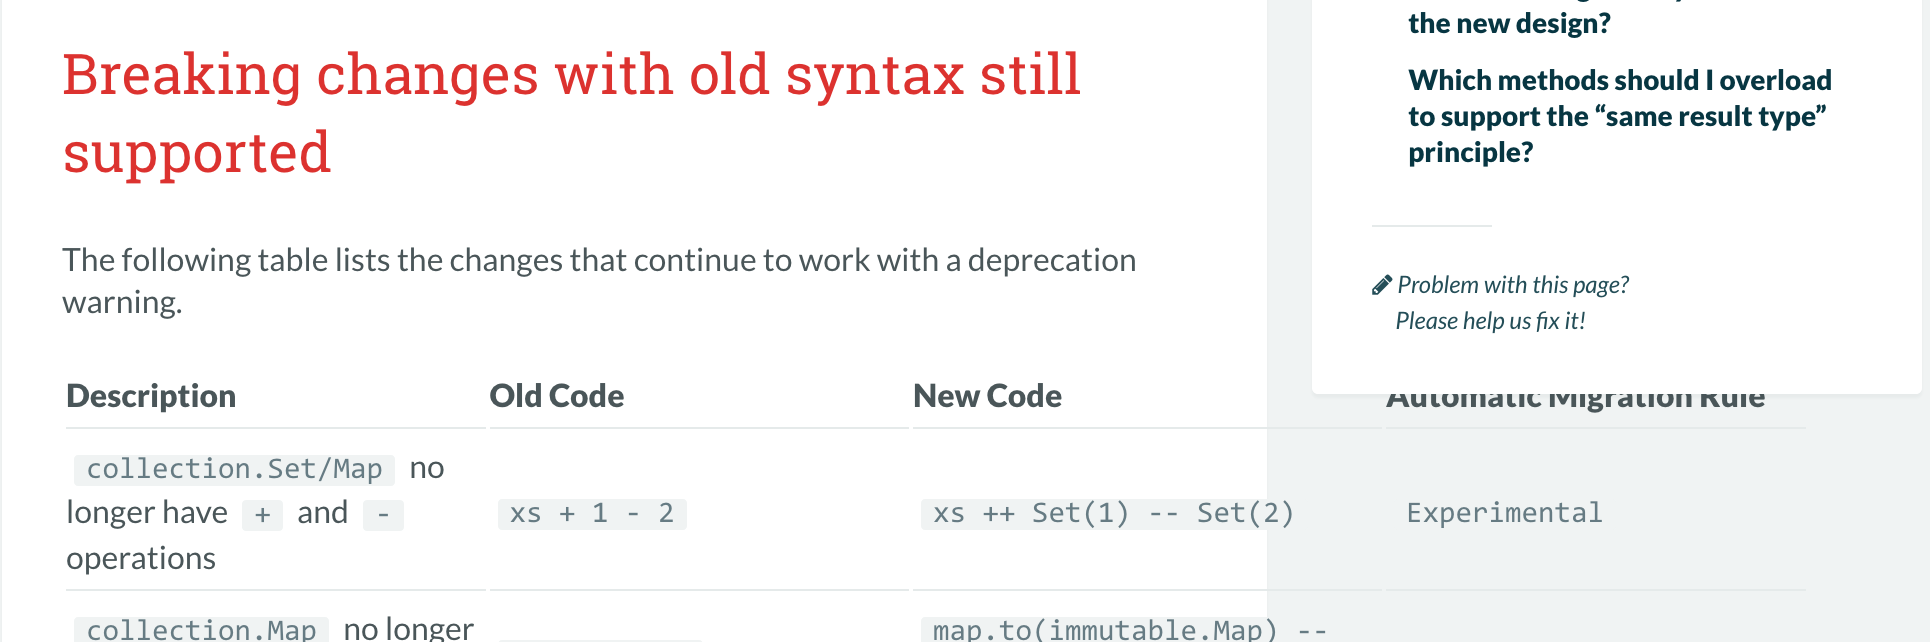The height and width of the screenshot is (642, 1930).
Task: Select the New Code column header
Action: [x=987, y=396]
